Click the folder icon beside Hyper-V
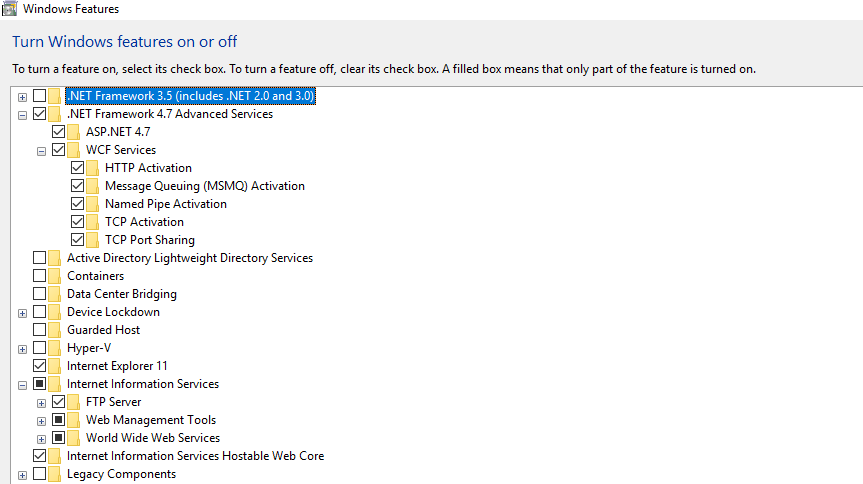Screen dimensions: 863x484 [x=54, y=348]
